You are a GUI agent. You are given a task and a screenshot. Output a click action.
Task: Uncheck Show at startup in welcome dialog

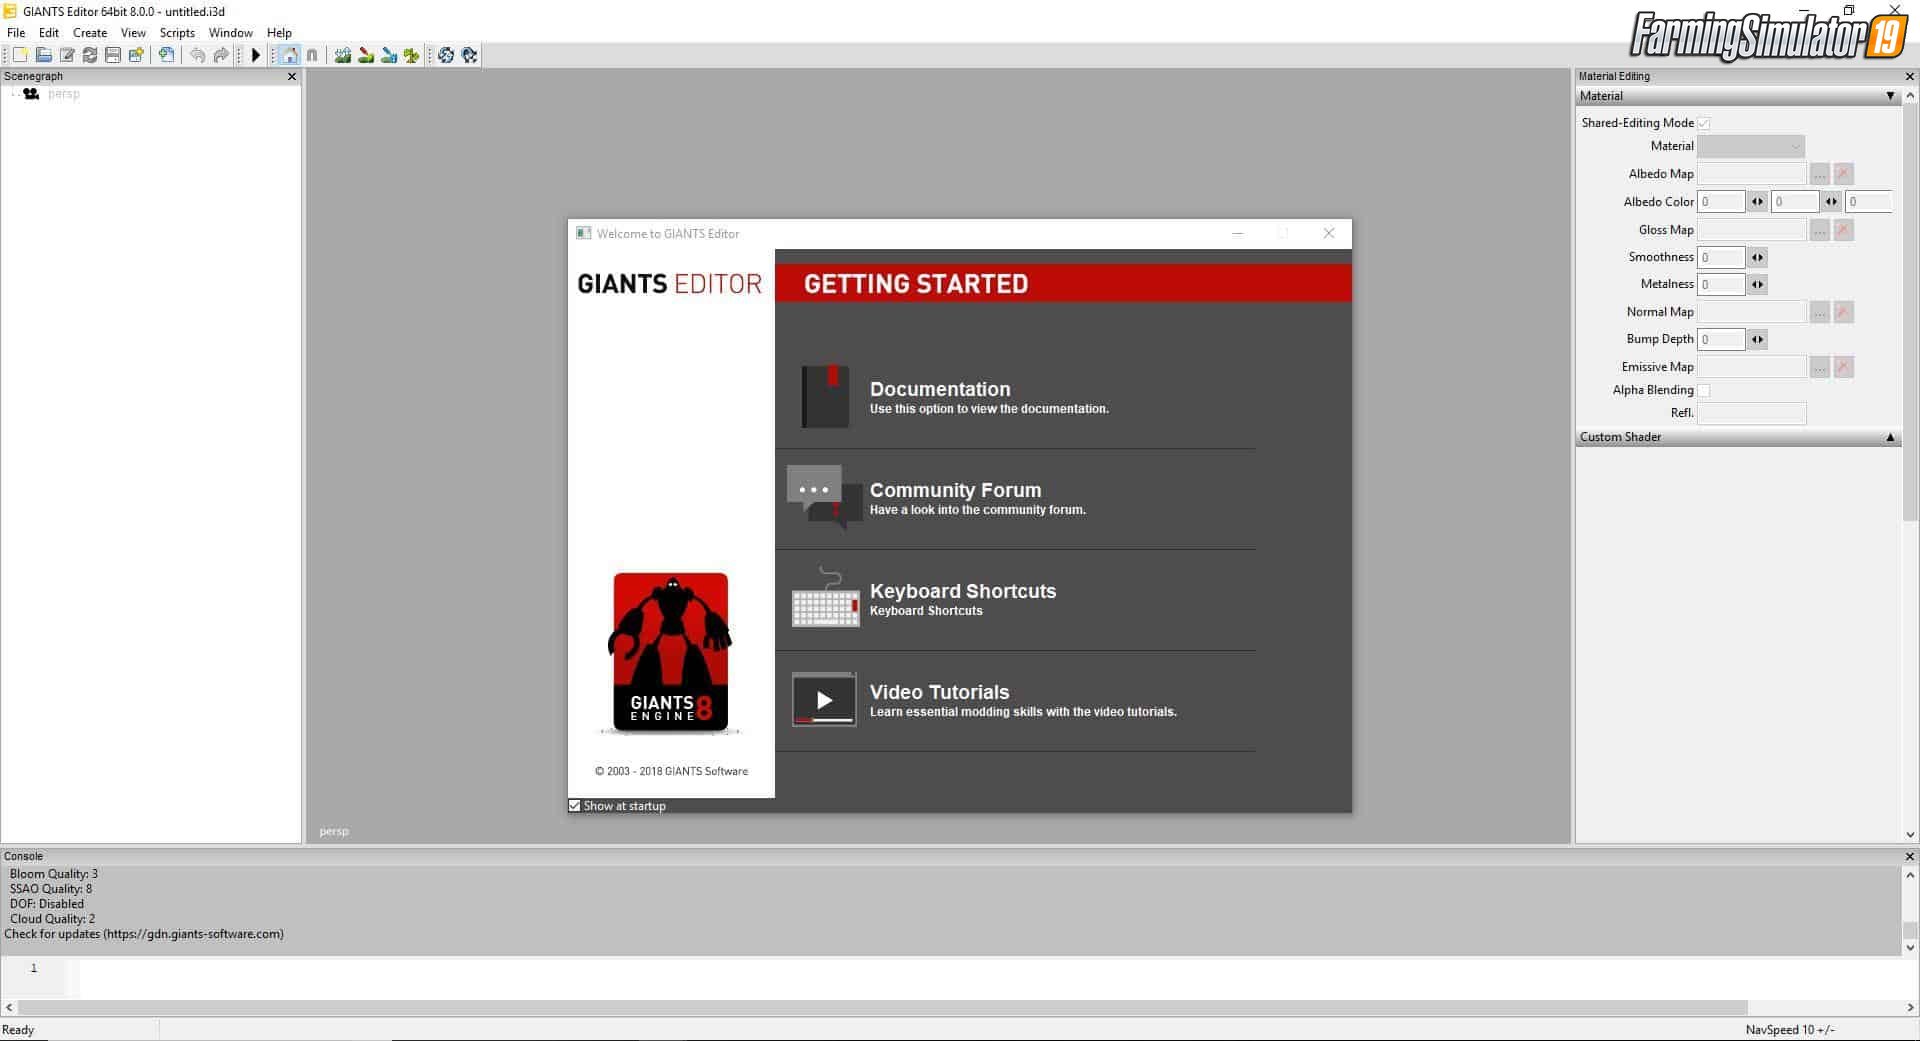coord(574,805)
